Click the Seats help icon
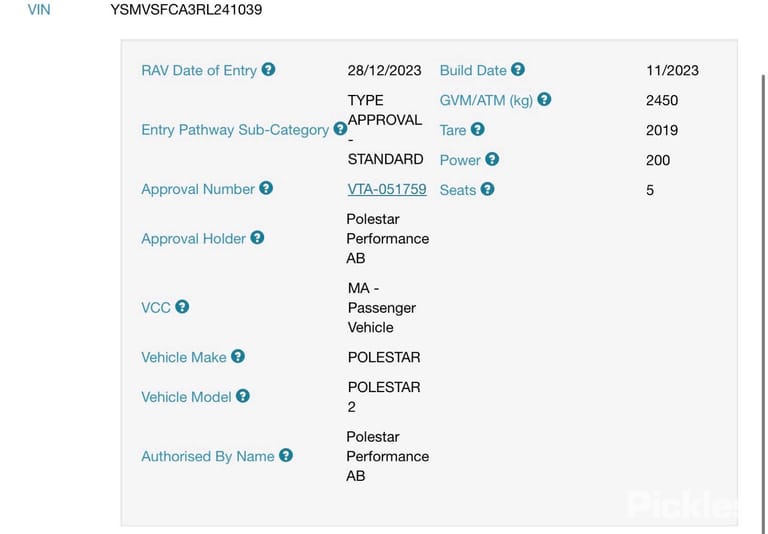768x534 pixels. click(x=487, y=189)
